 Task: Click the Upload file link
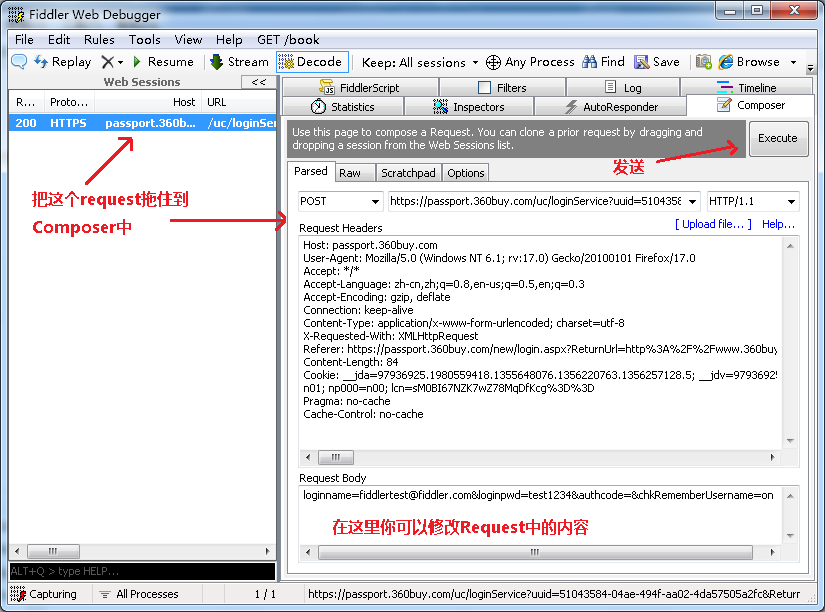(713, 224)
